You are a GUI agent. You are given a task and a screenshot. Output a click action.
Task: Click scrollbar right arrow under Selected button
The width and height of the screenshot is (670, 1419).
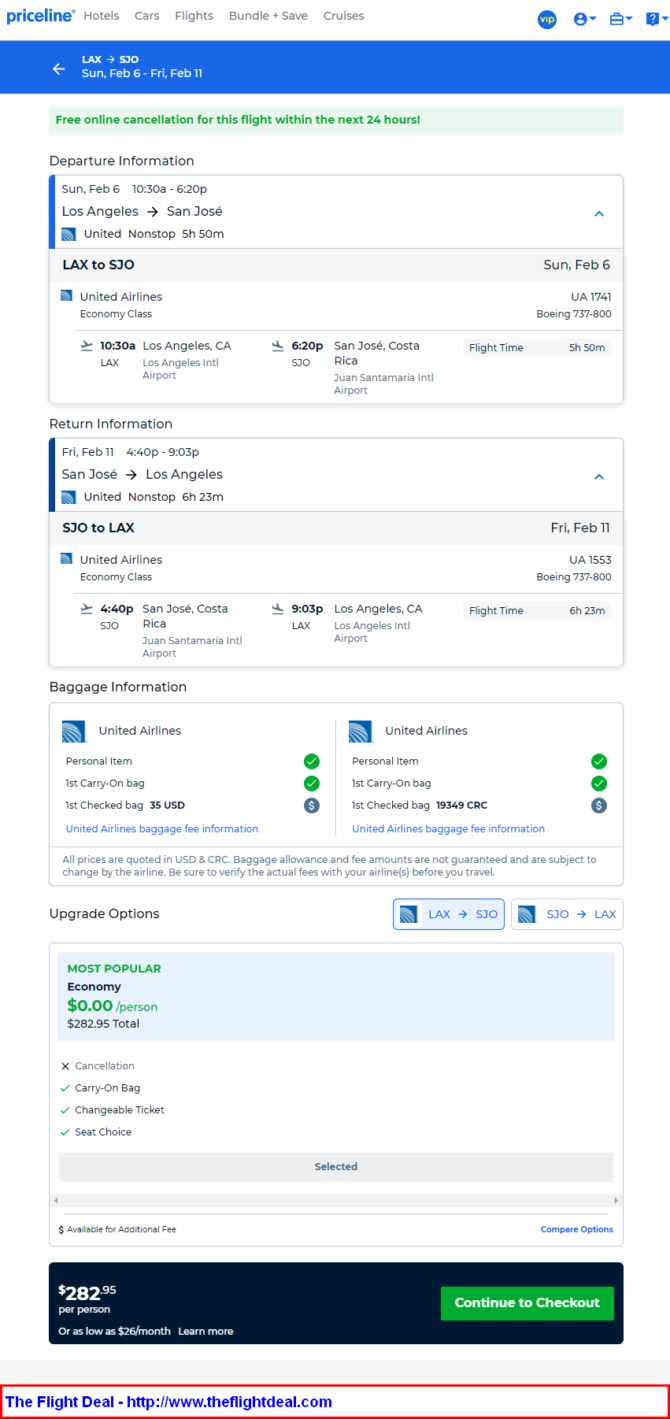click(x=616, y=1200)
